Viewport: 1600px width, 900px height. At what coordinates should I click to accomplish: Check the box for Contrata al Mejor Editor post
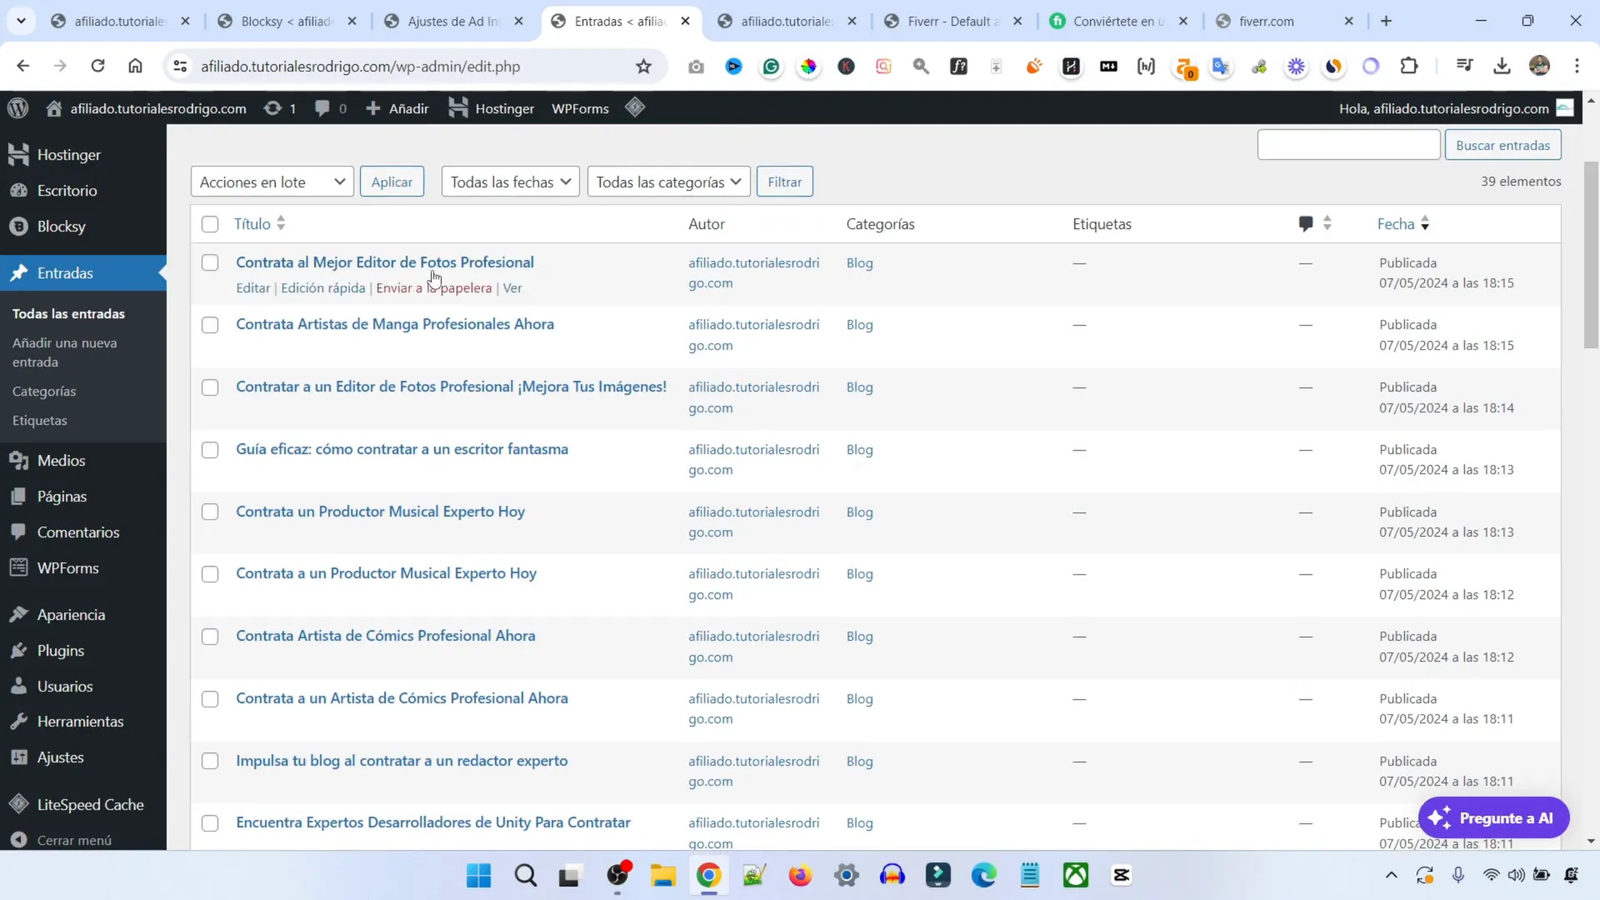tap(209, 262)
